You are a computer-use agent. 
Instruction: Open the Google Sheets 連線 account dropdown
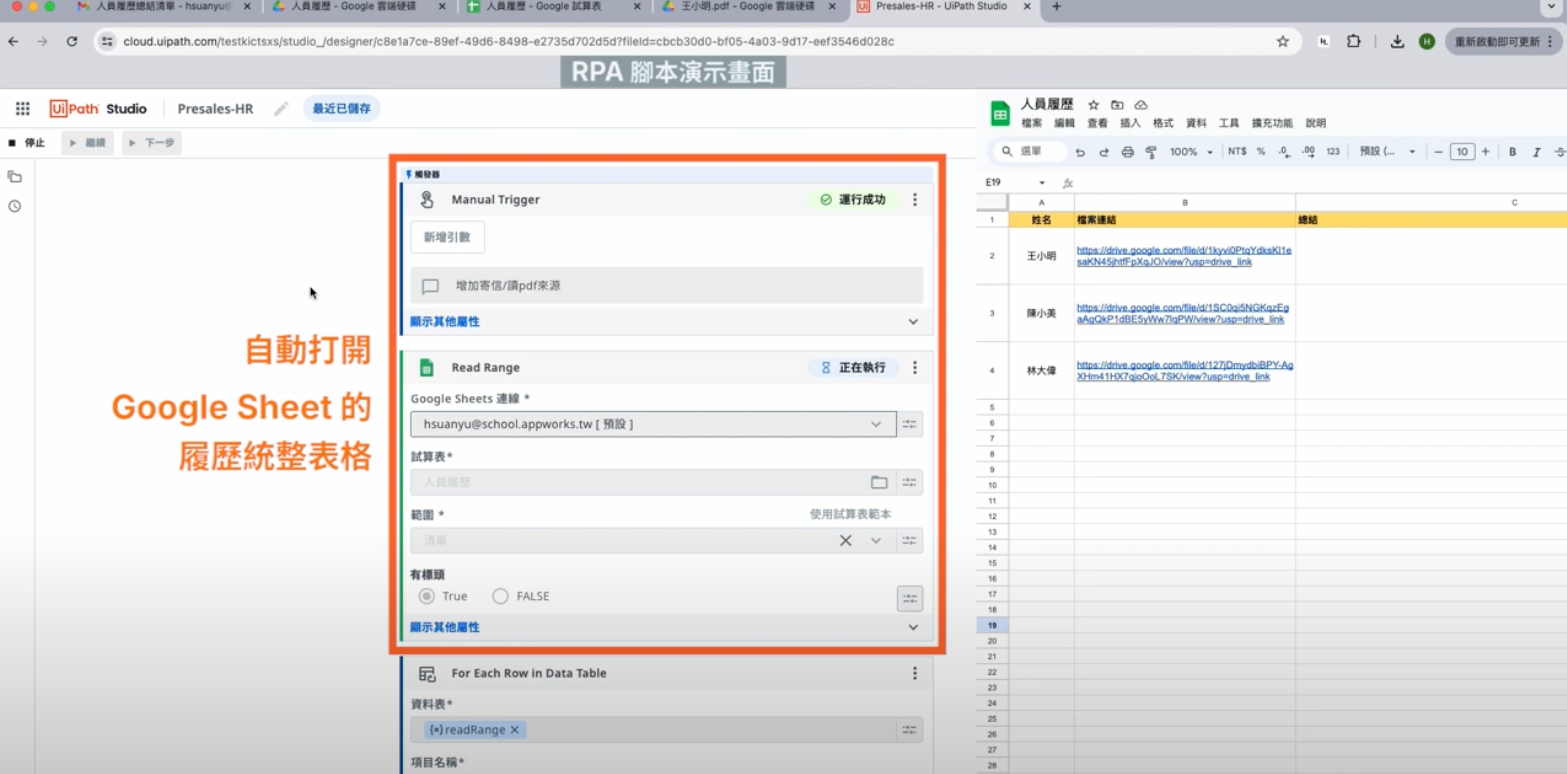point(876,424)
